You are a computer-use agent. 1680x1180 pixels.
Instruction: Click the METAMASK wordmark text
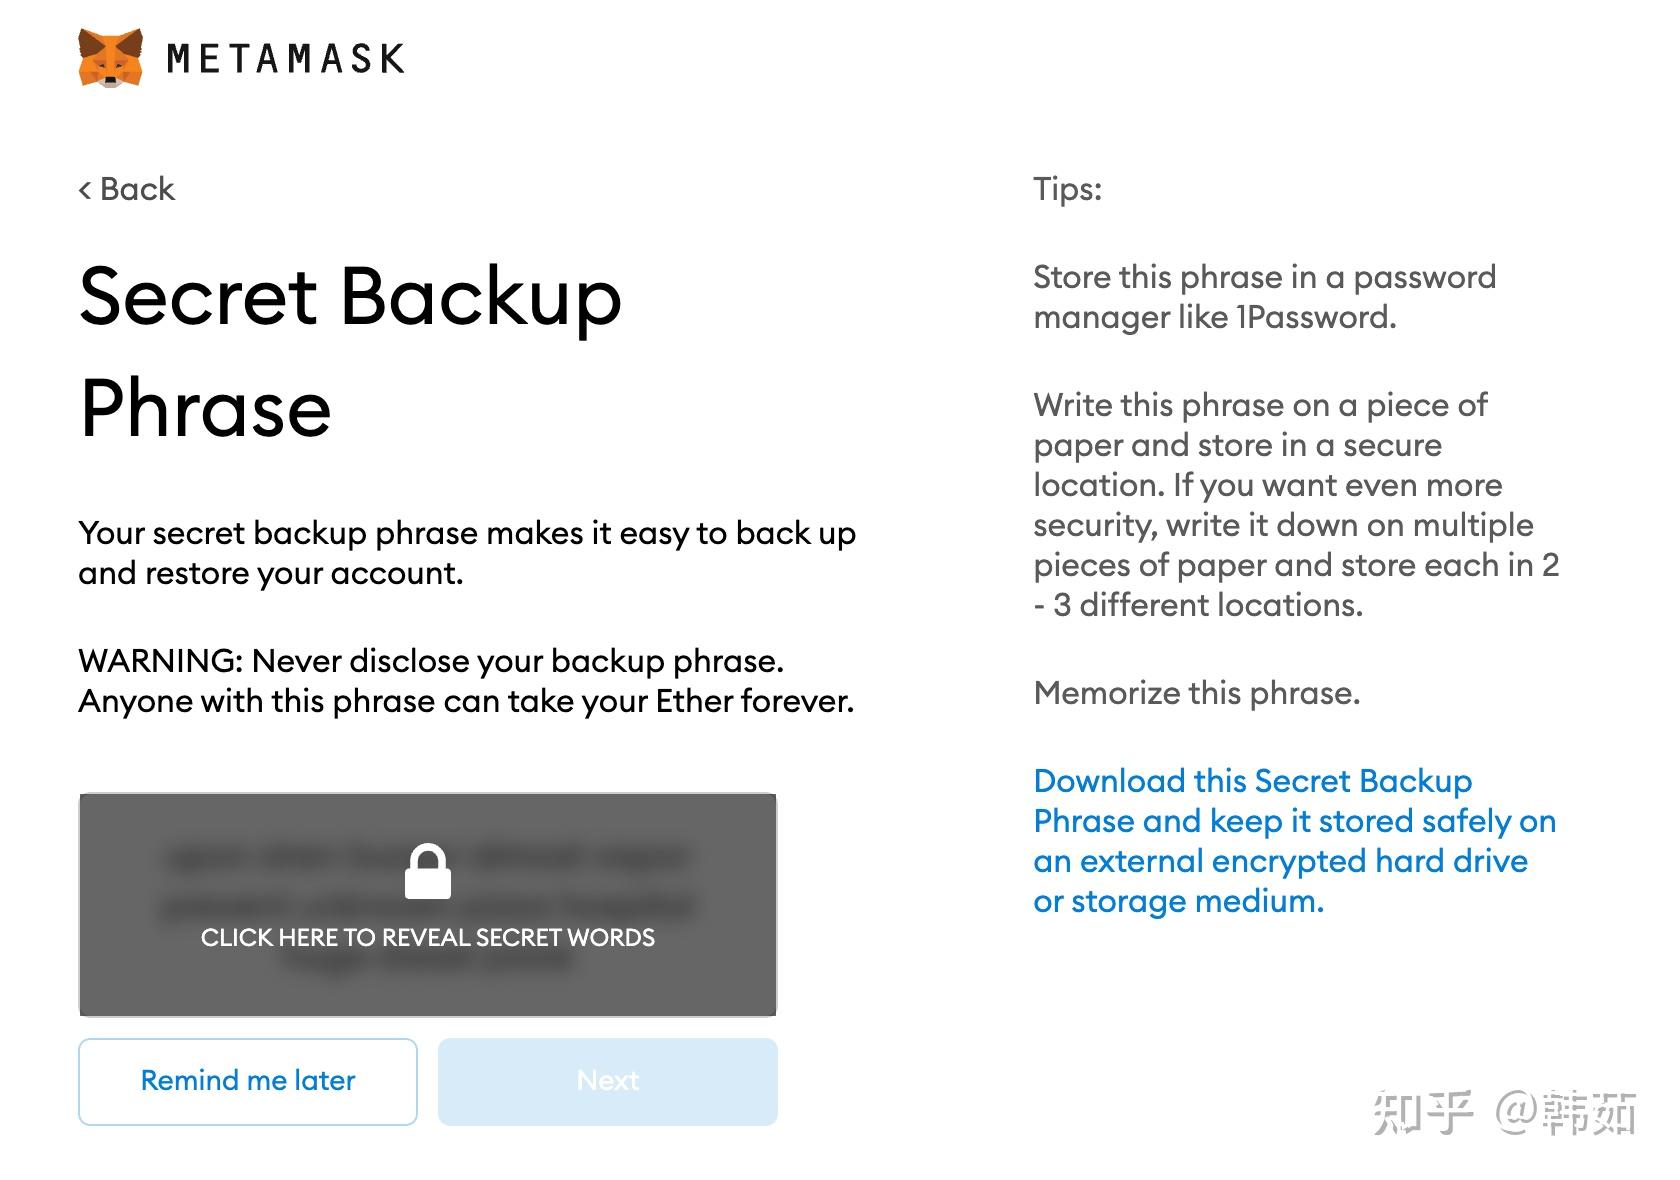[x=285, y=59]
